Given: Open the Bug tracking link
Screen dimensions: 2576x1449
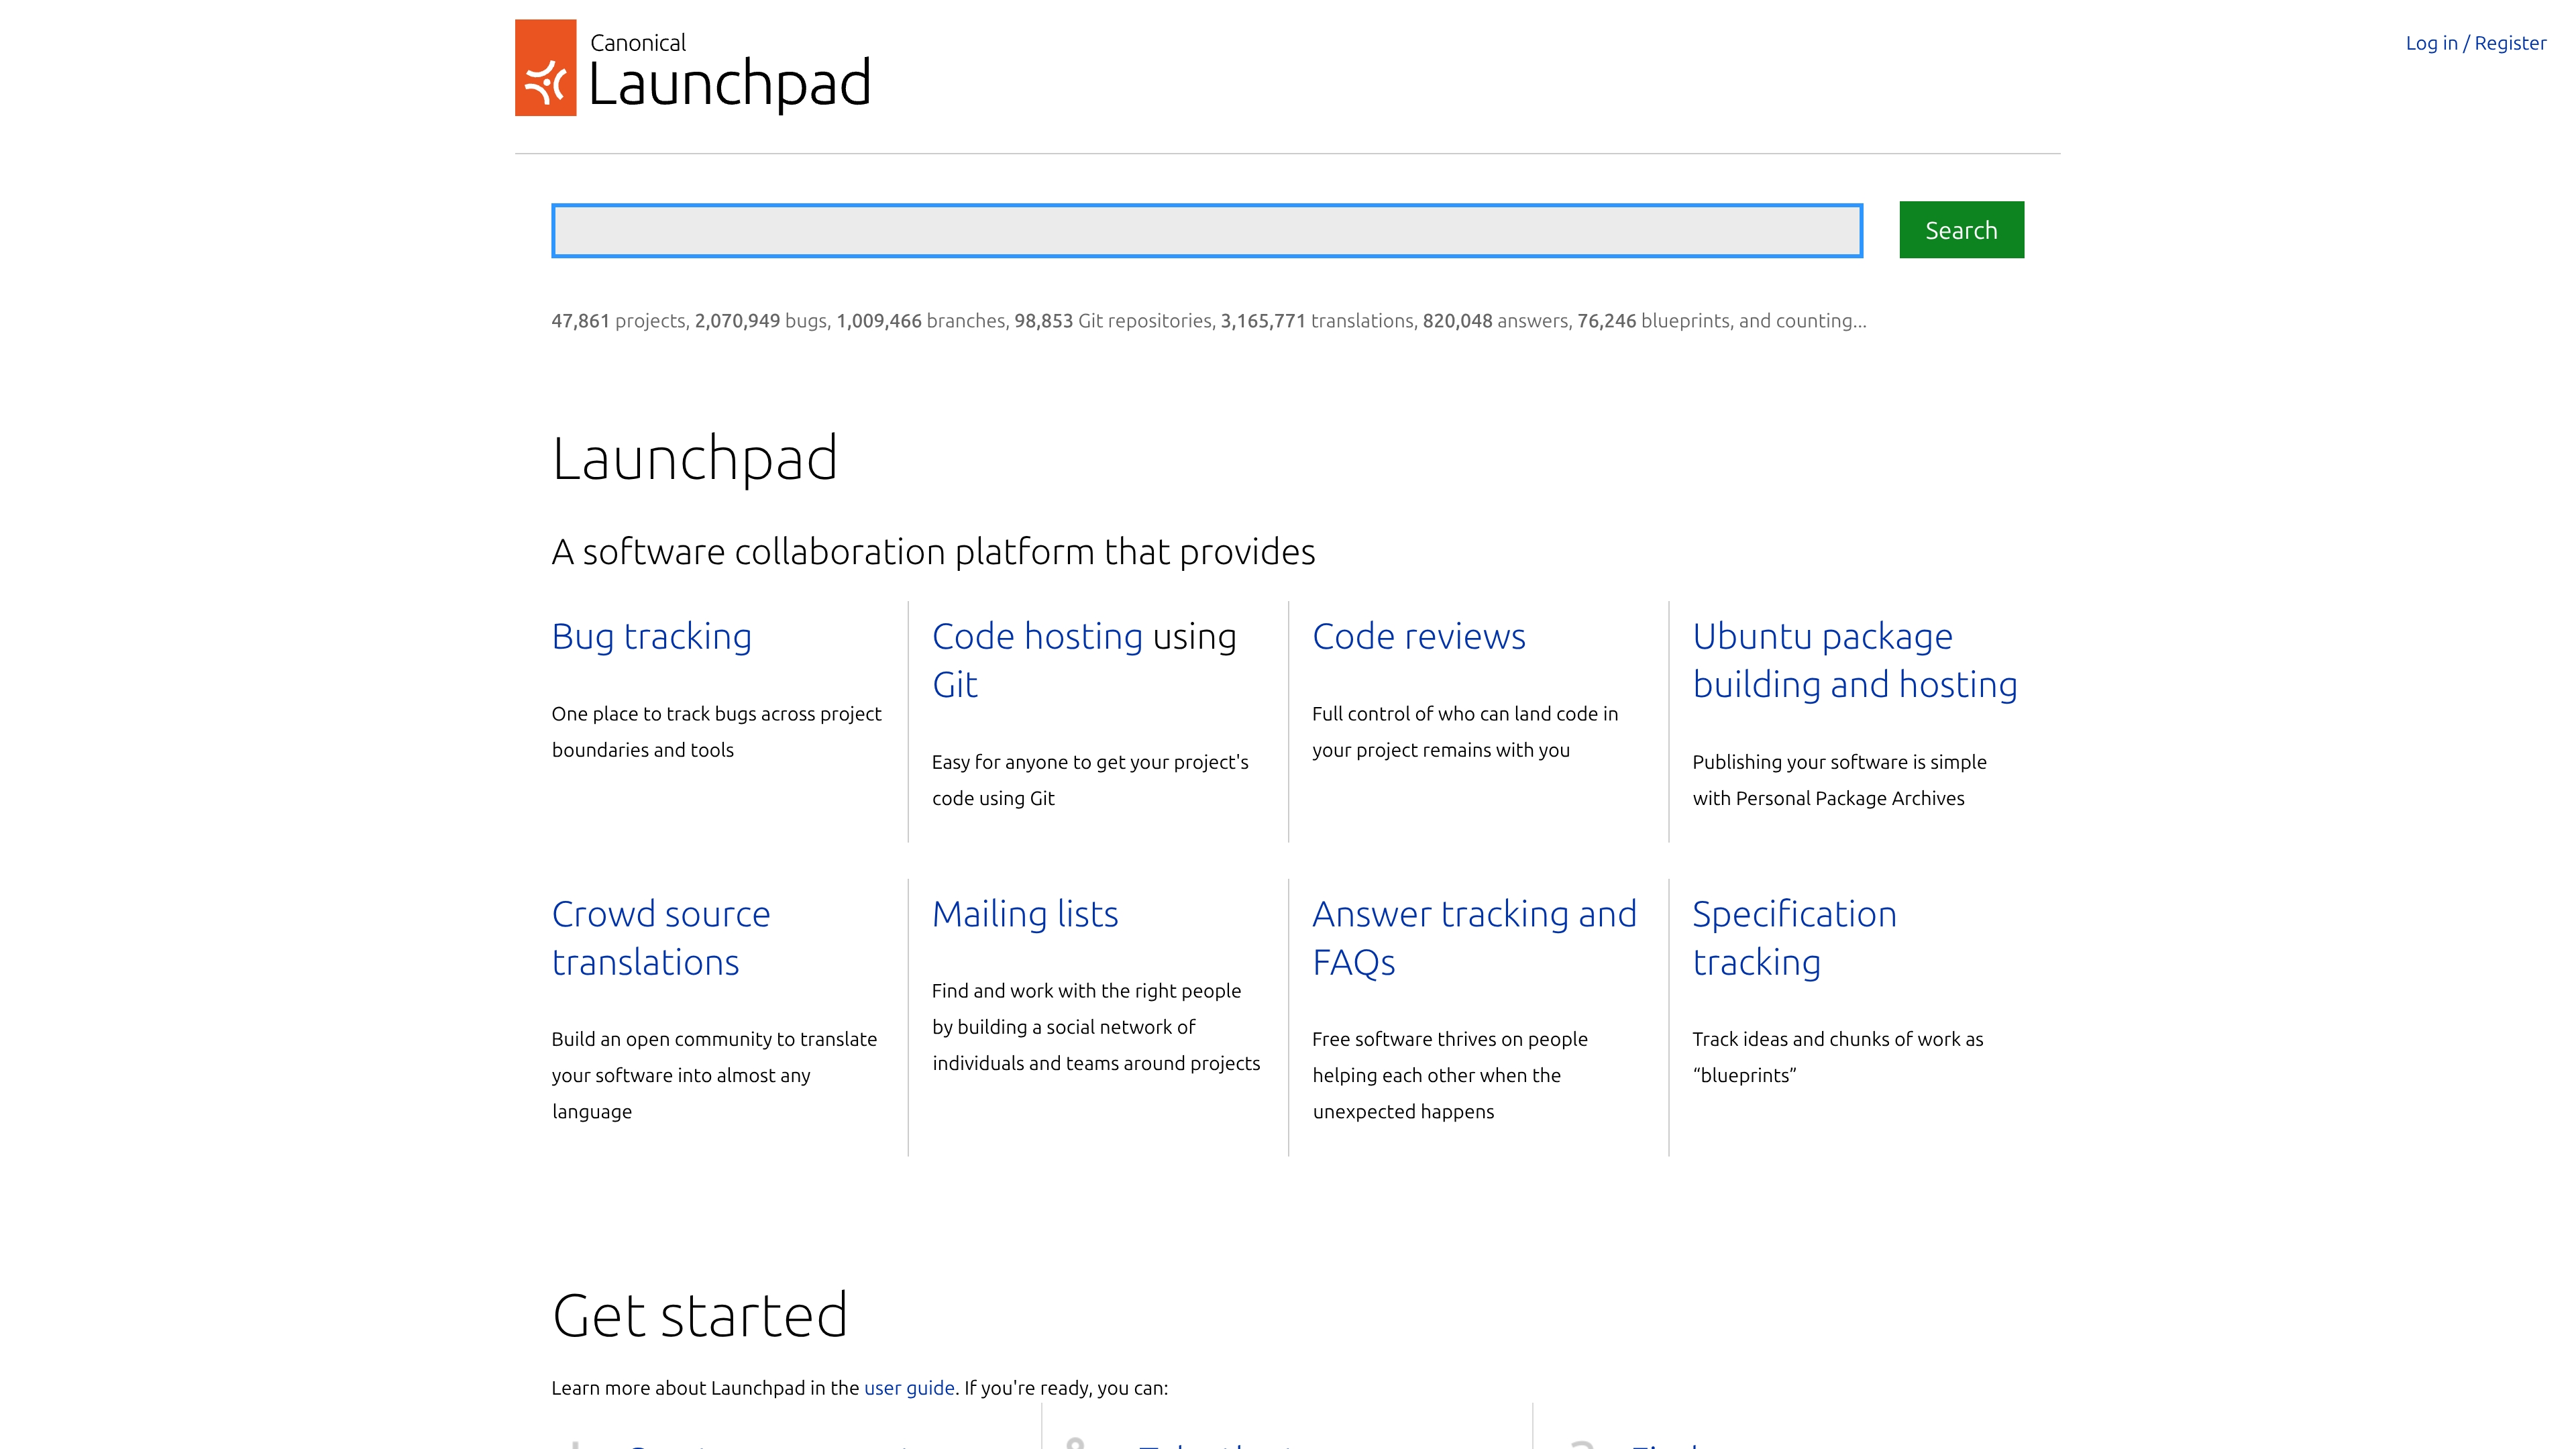Looking at the screenshot, I should [651, 637].
